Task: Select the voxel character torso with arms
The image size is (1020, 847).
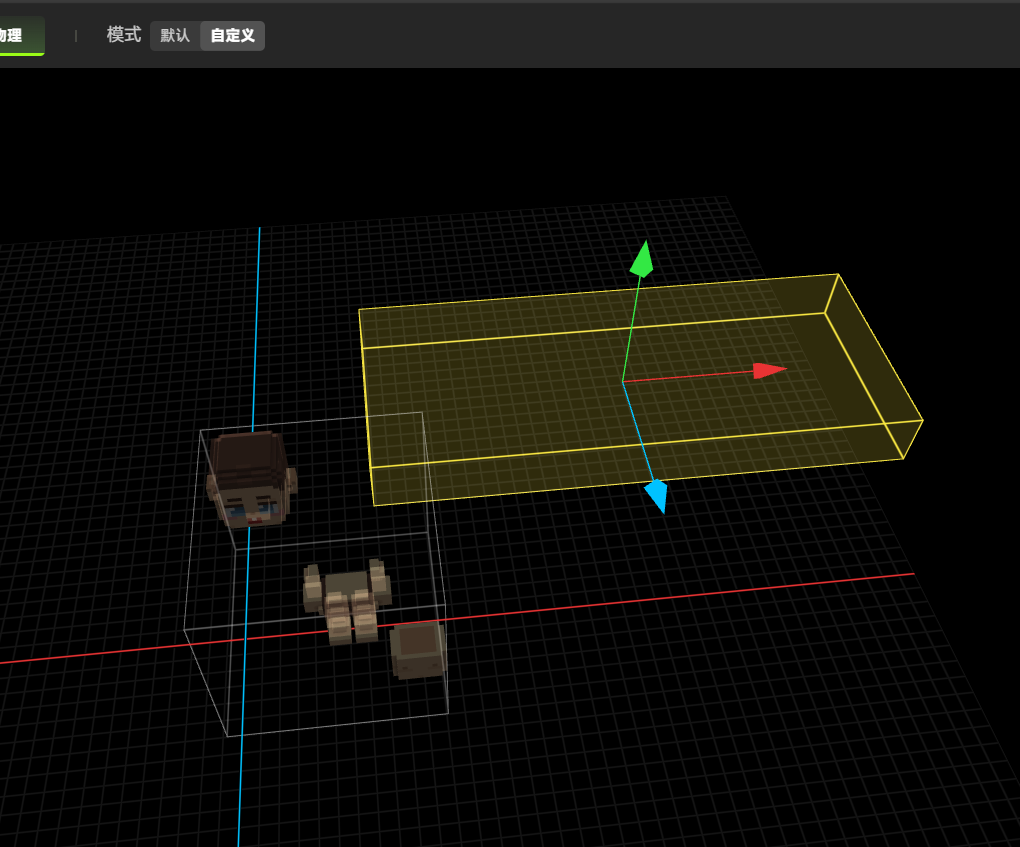Action: tap(347, 598)
